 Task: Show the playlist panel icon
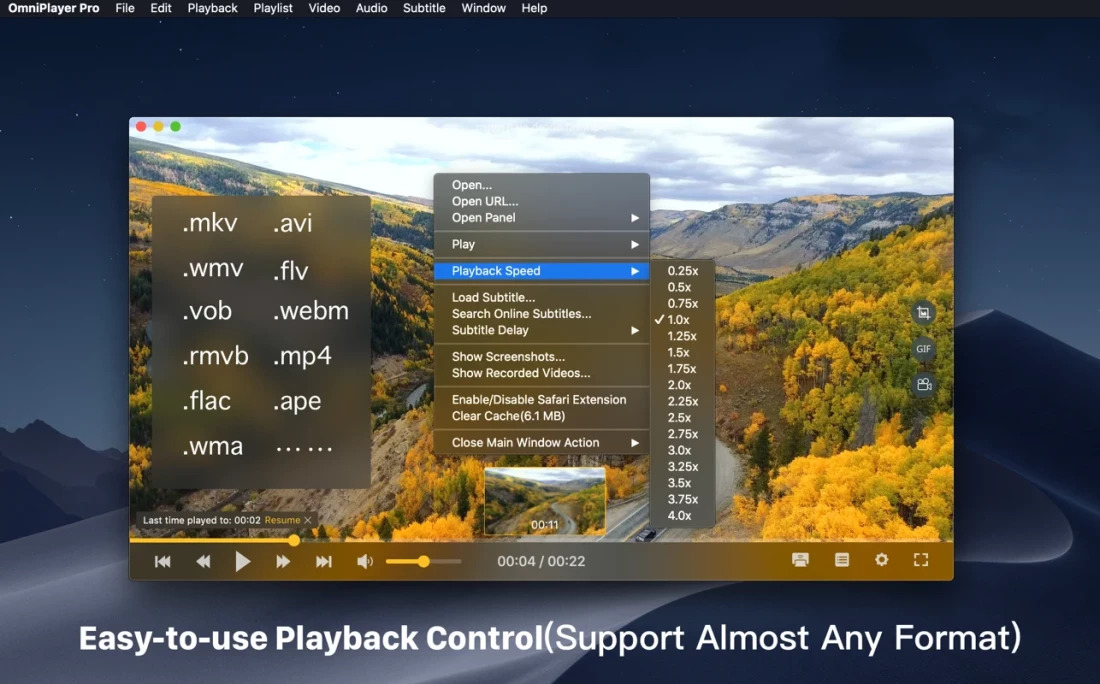click(841, 560)
